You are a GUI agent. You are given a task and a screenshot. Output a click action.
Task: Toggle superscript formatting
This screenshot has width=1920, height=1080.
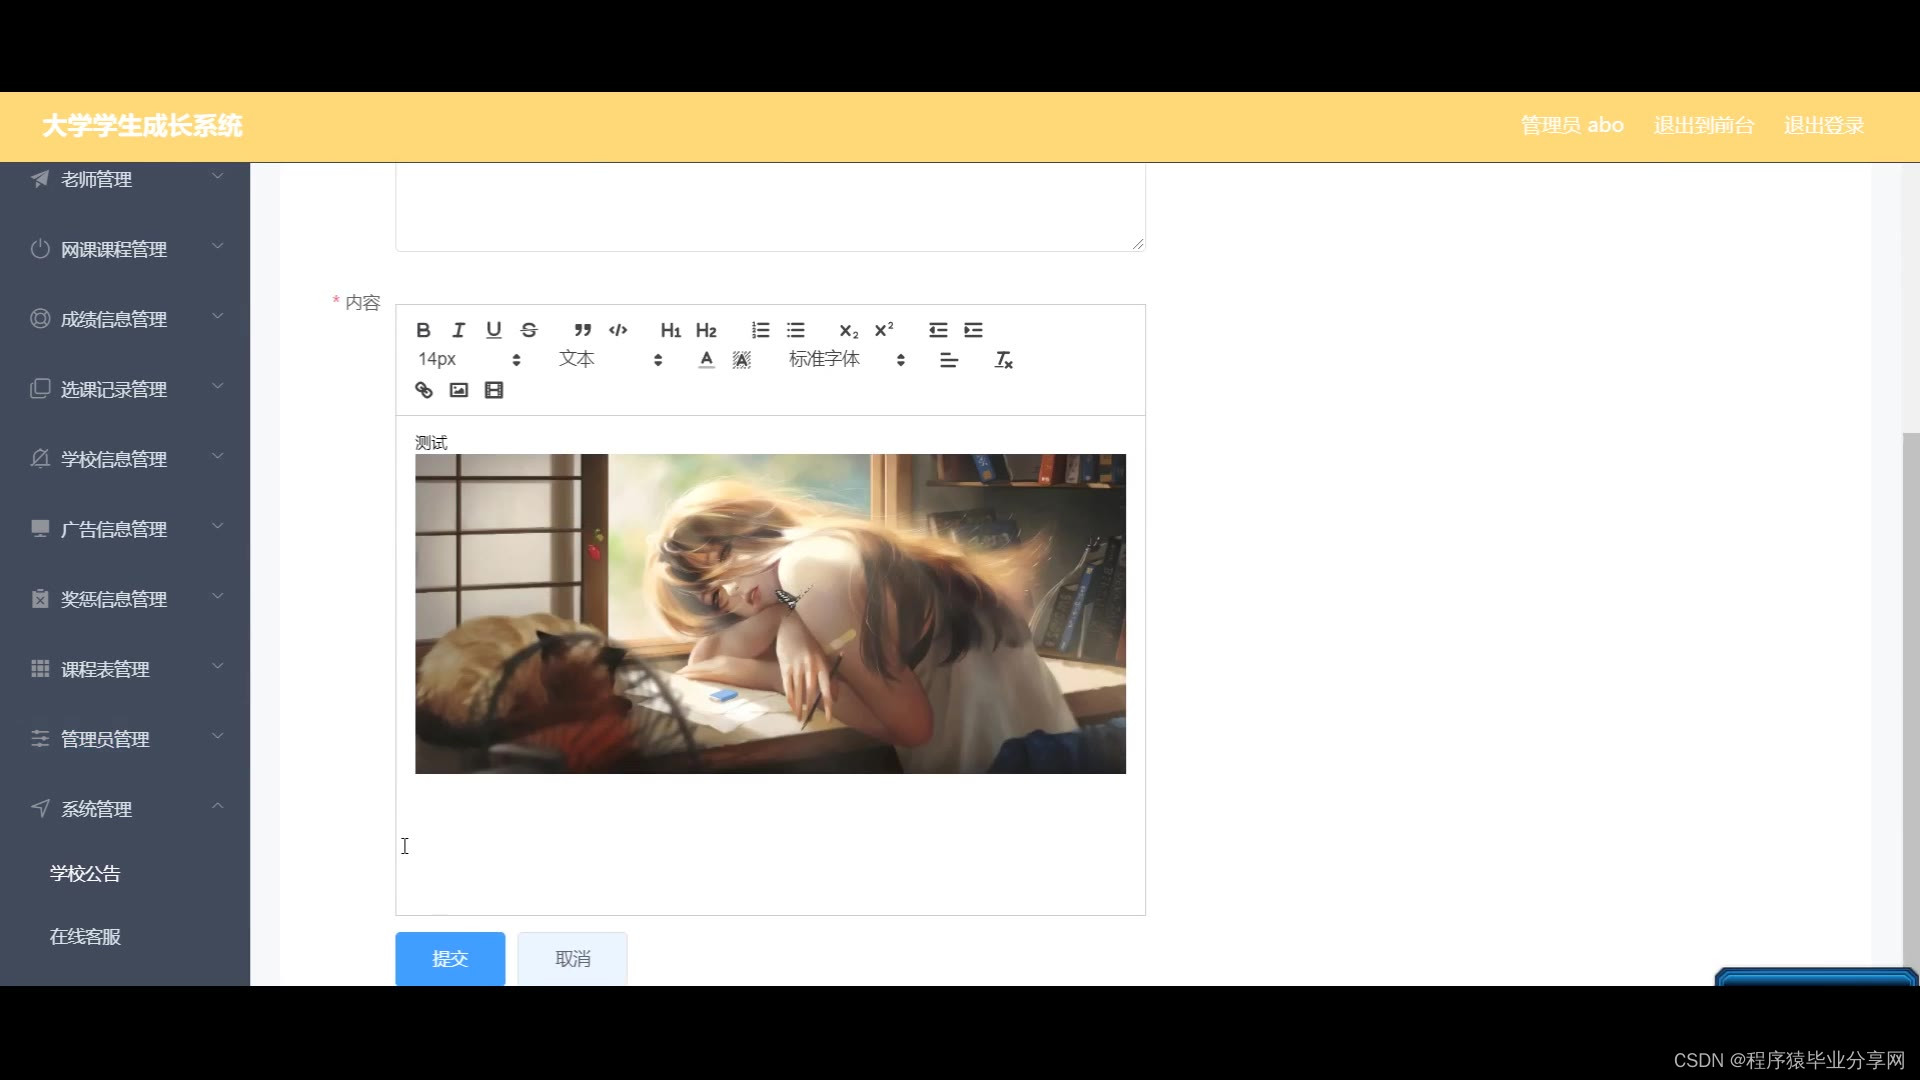point(884,330)
